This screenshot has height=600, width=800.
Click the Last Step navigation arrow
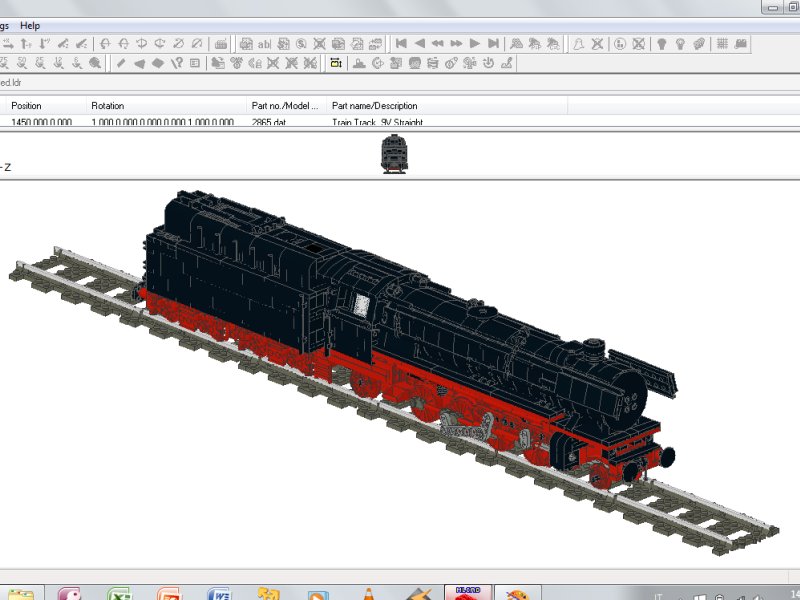tap(492, 42)
